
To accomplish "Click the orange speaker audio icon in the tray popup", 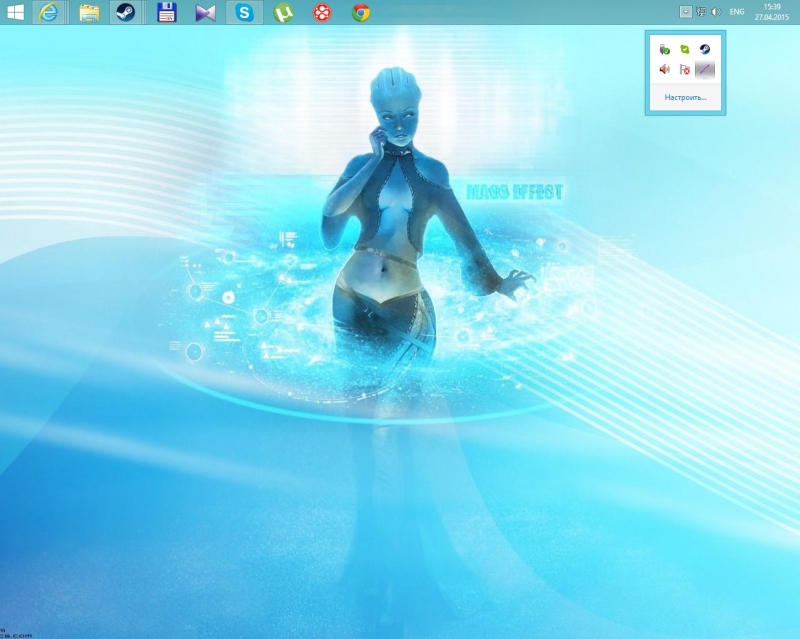I will (x=664, y=69).
